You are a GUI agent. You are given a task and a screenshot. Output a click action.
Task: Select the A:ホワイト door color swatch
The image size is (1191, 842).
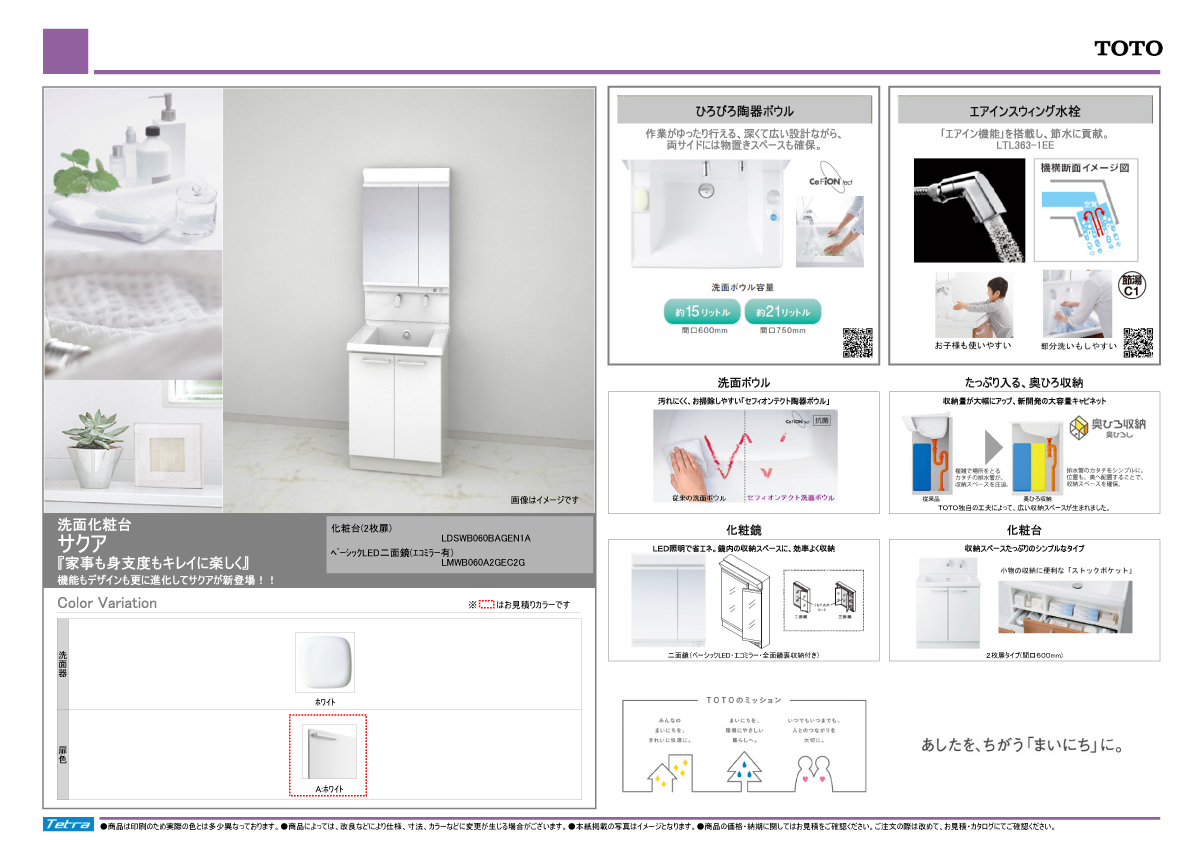pyautogui.click(x=329, y=752)
